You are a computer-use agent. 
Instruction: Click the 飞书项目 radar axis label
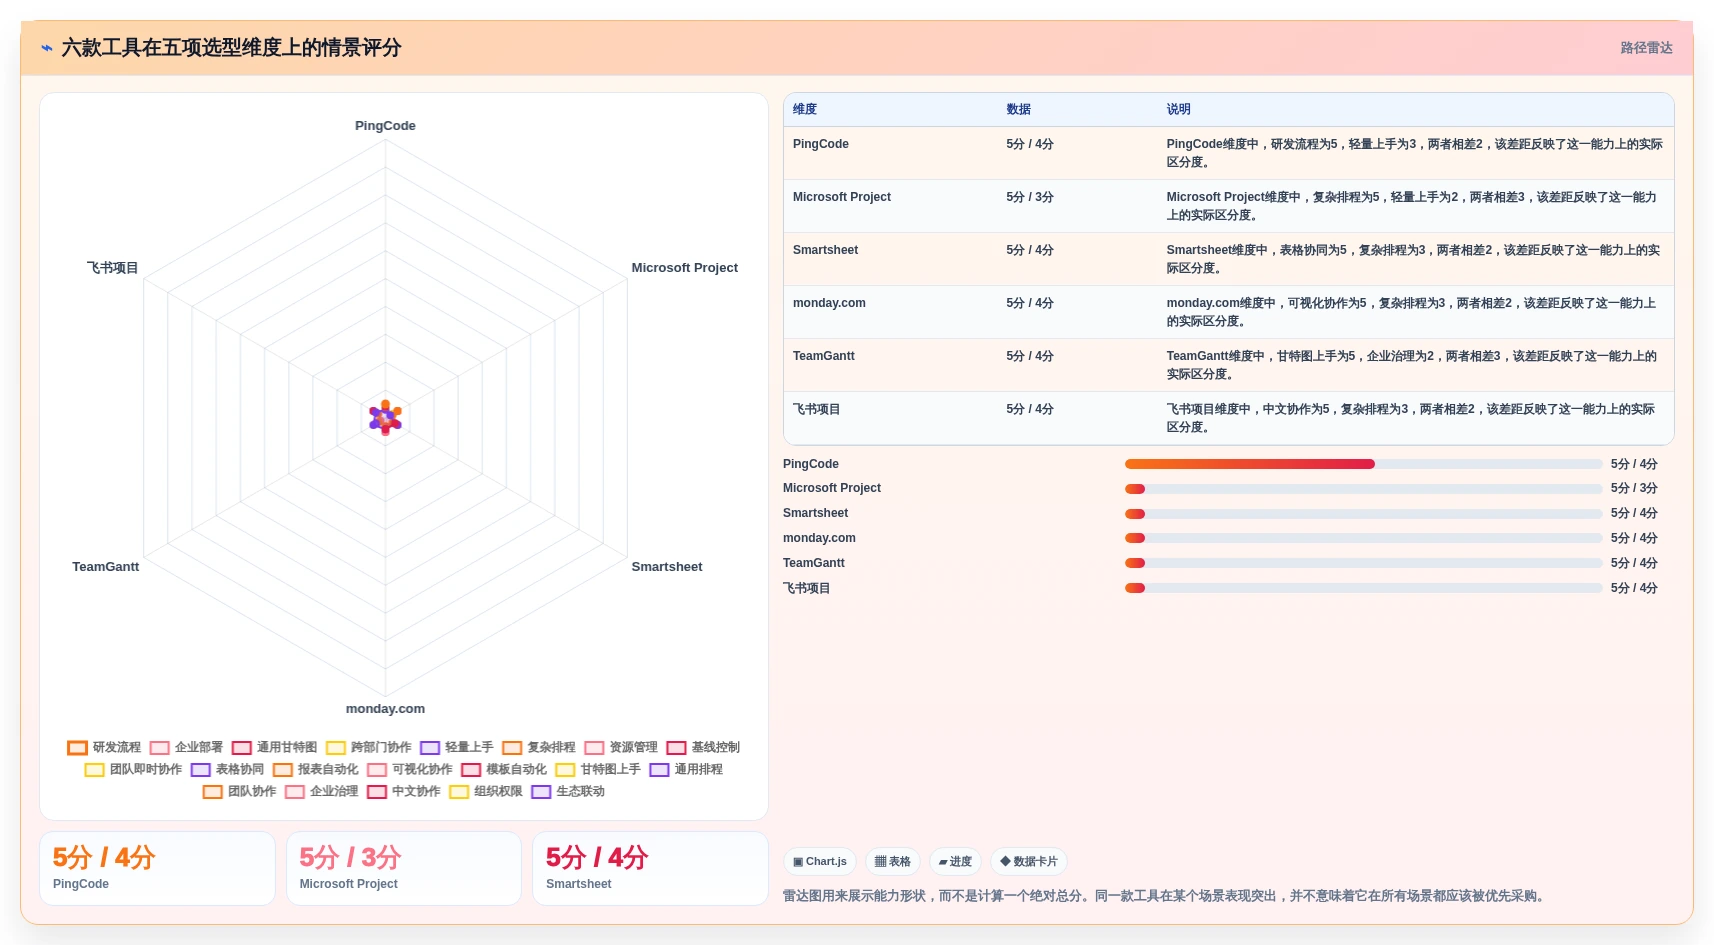coord(112,268)
